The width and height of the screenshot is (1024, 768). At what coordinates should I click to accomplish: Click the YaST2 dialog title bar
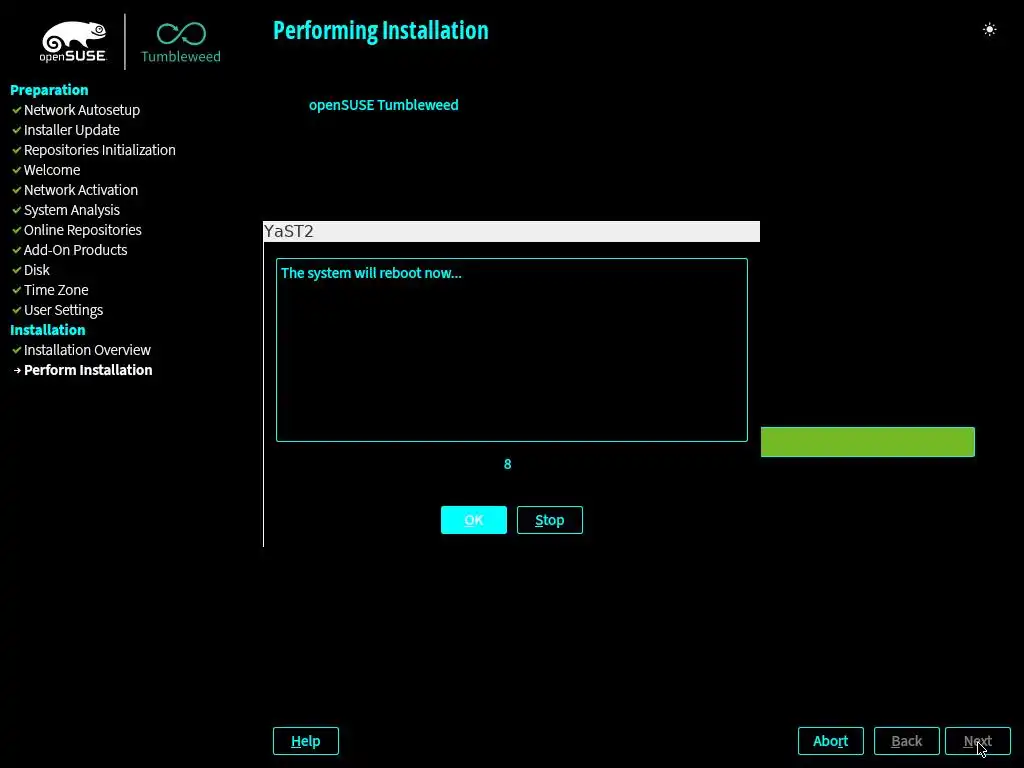511,231
